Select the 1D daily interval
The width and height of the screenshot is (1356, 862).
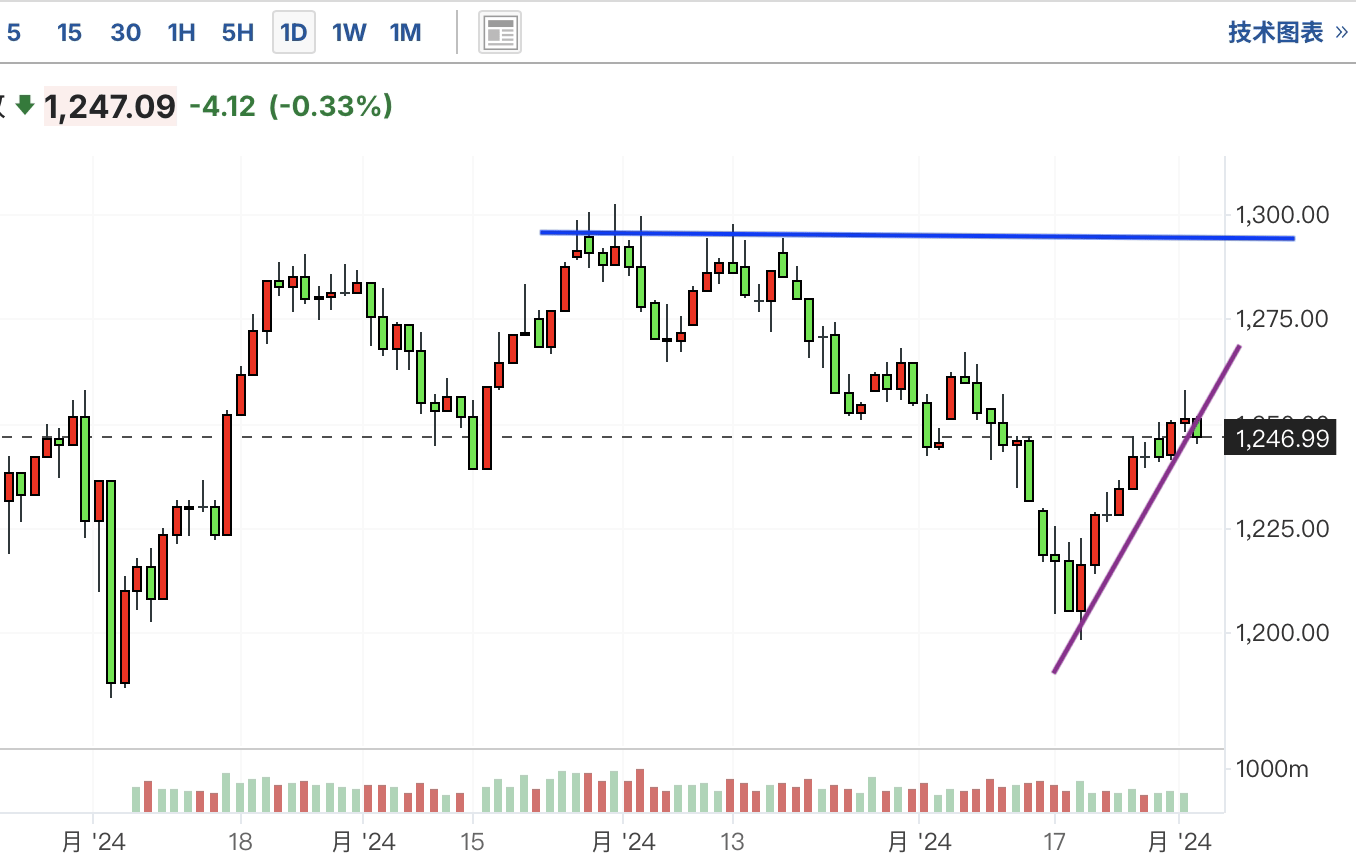(294, 33)
